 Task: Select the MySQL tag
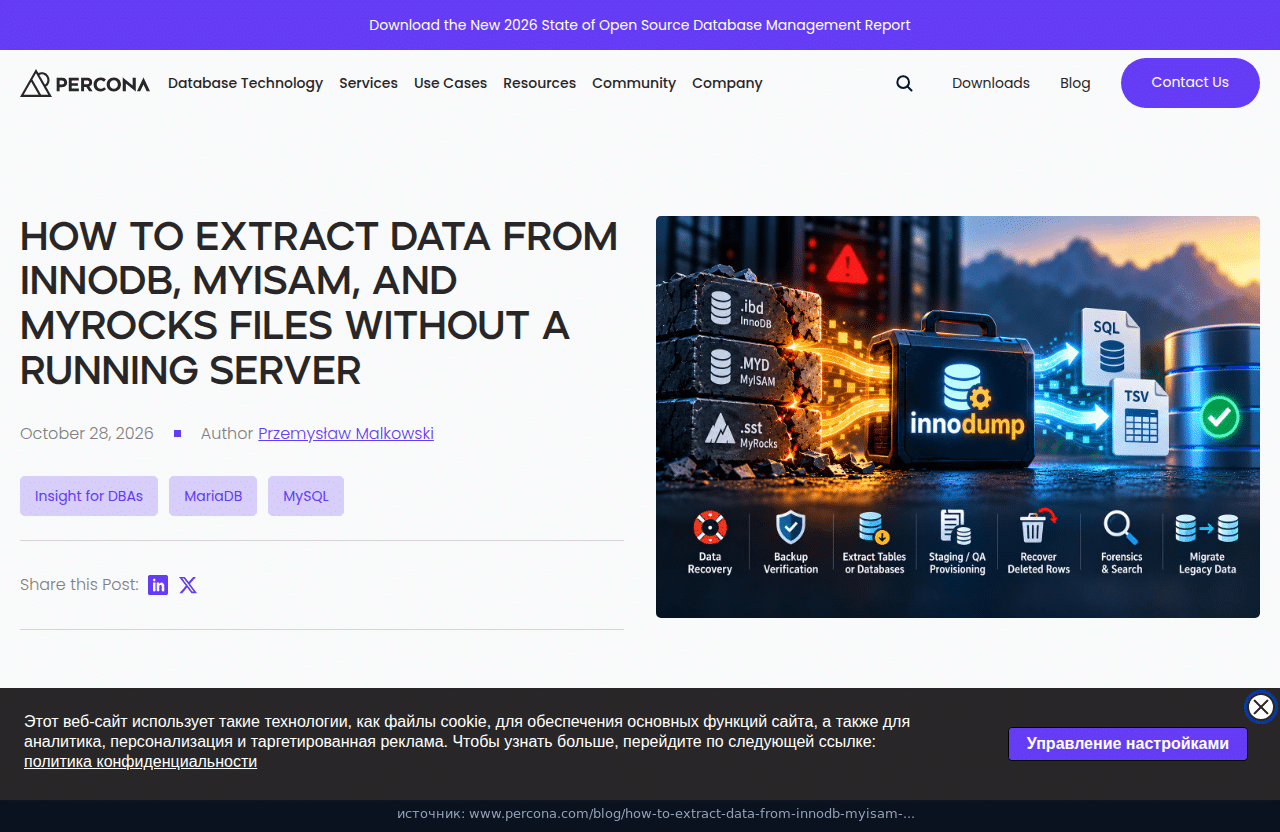coord(306,496)
